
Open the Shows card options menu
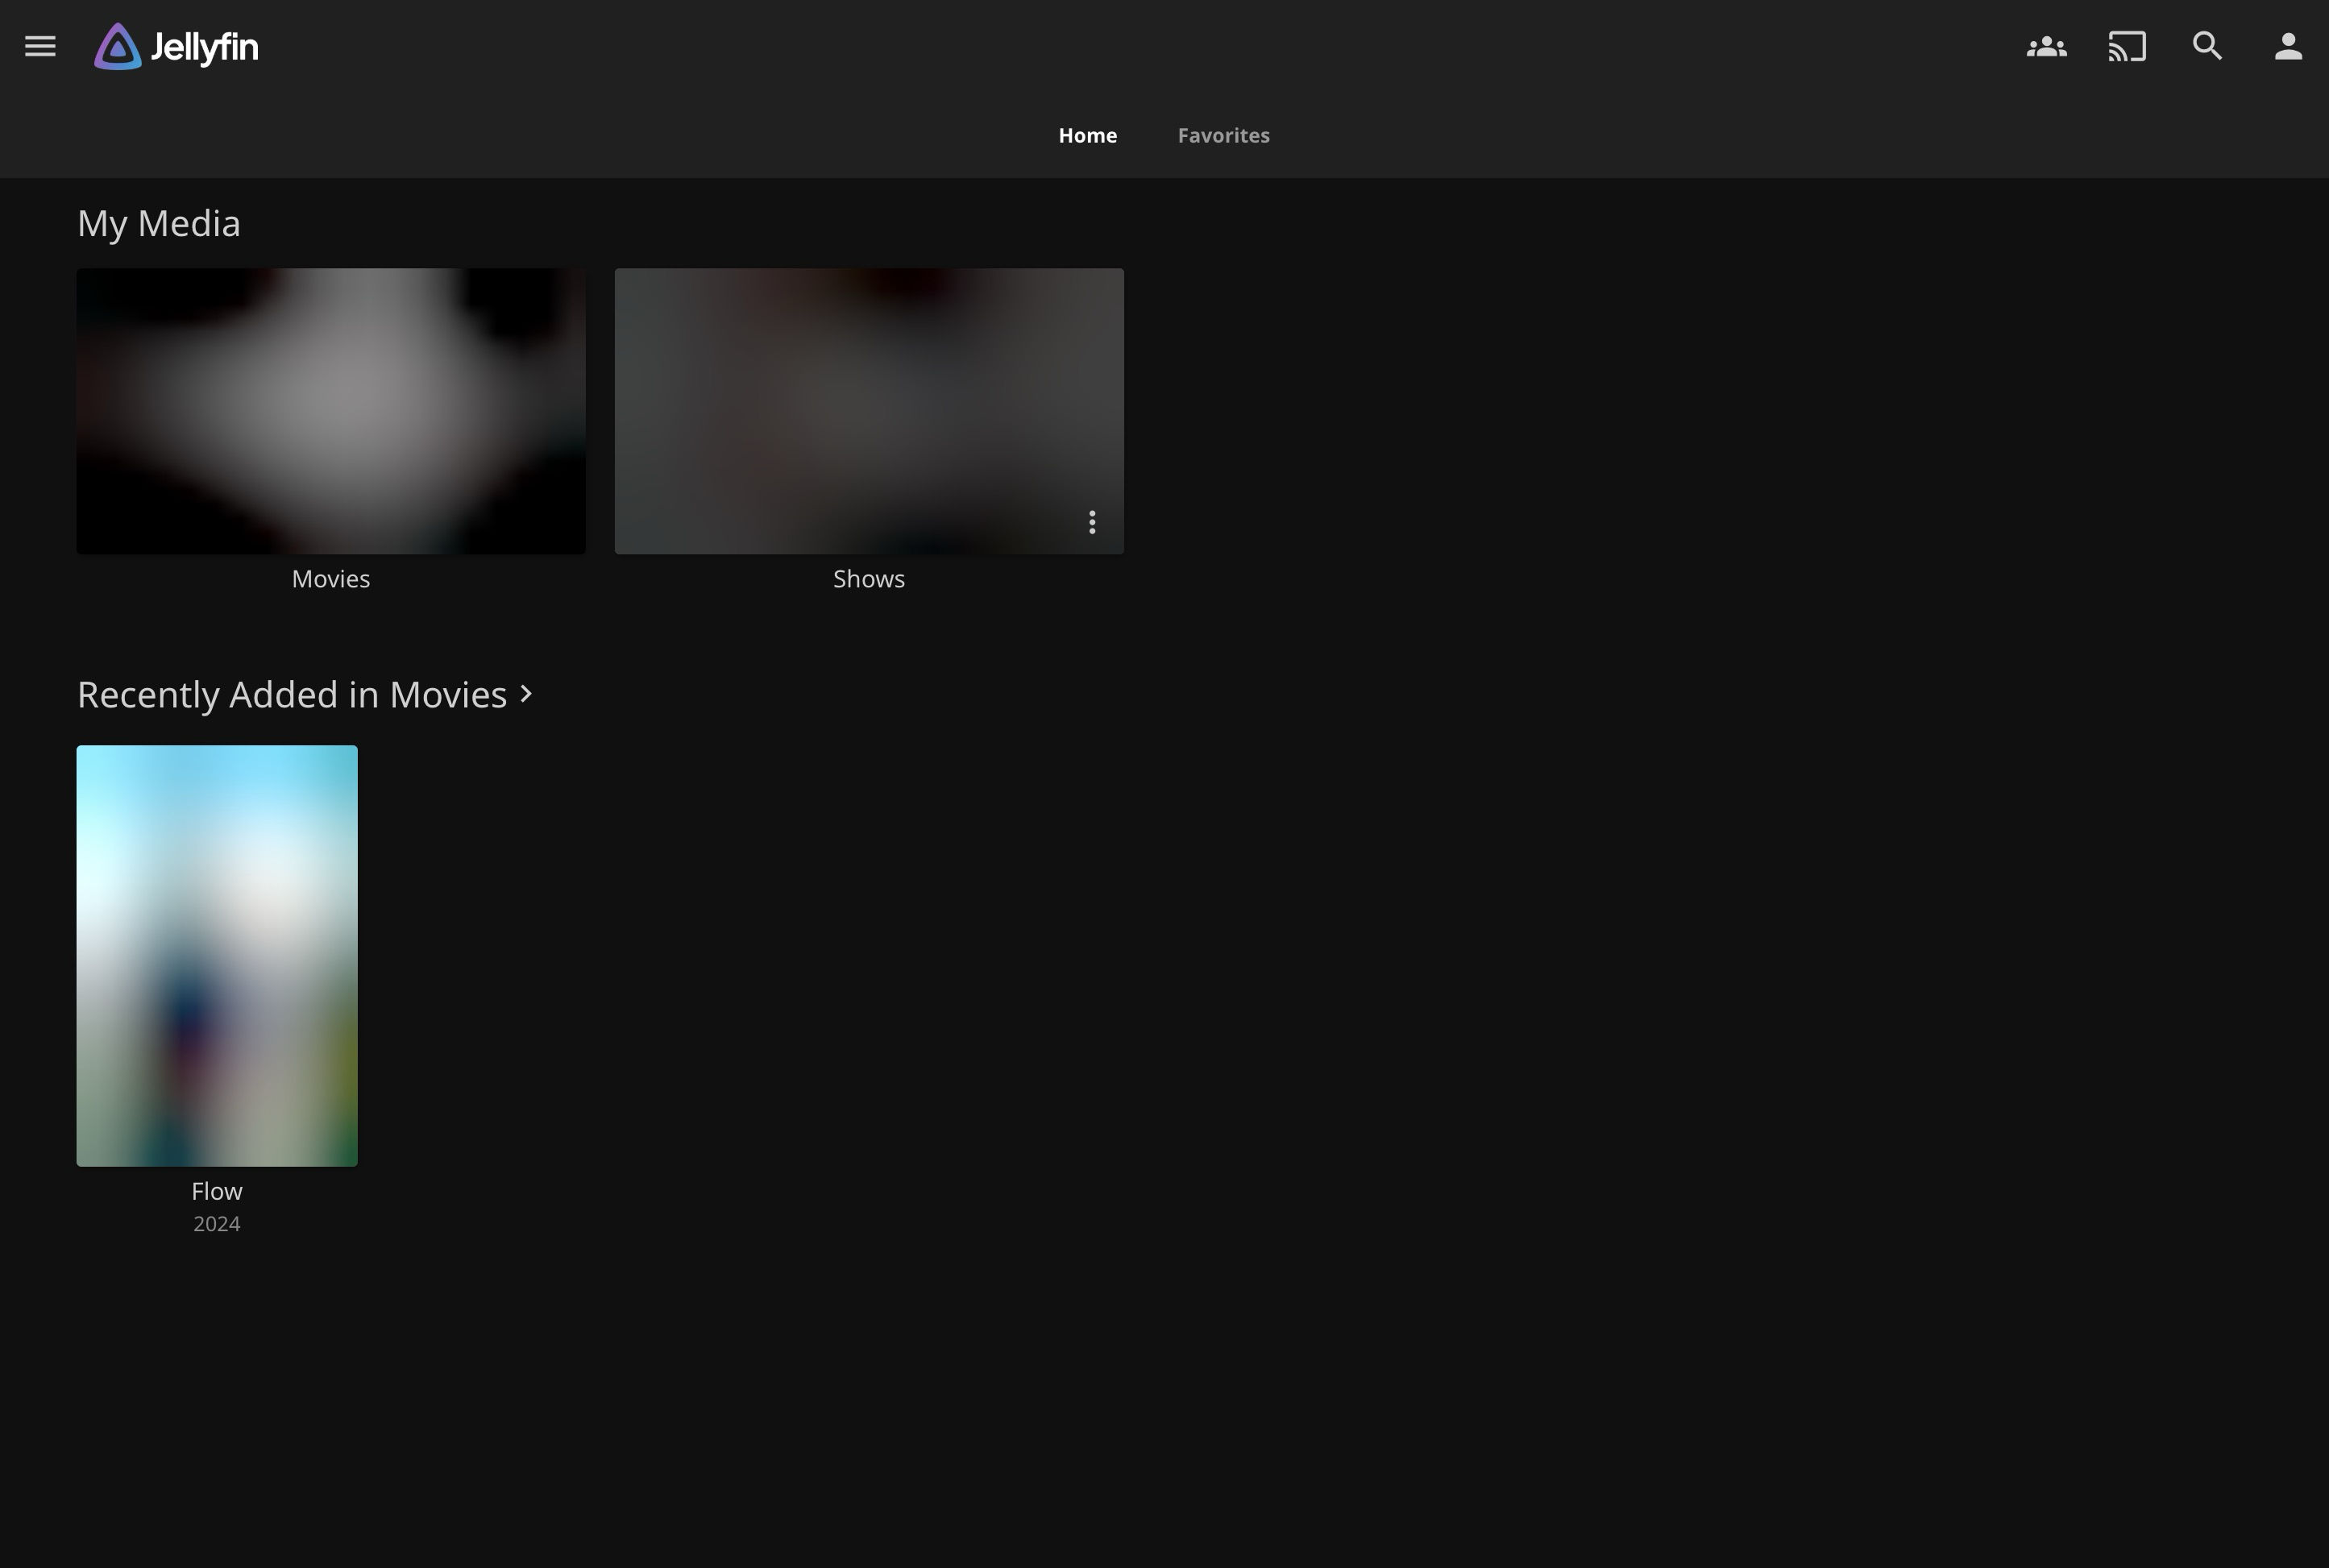point(1092,521)
